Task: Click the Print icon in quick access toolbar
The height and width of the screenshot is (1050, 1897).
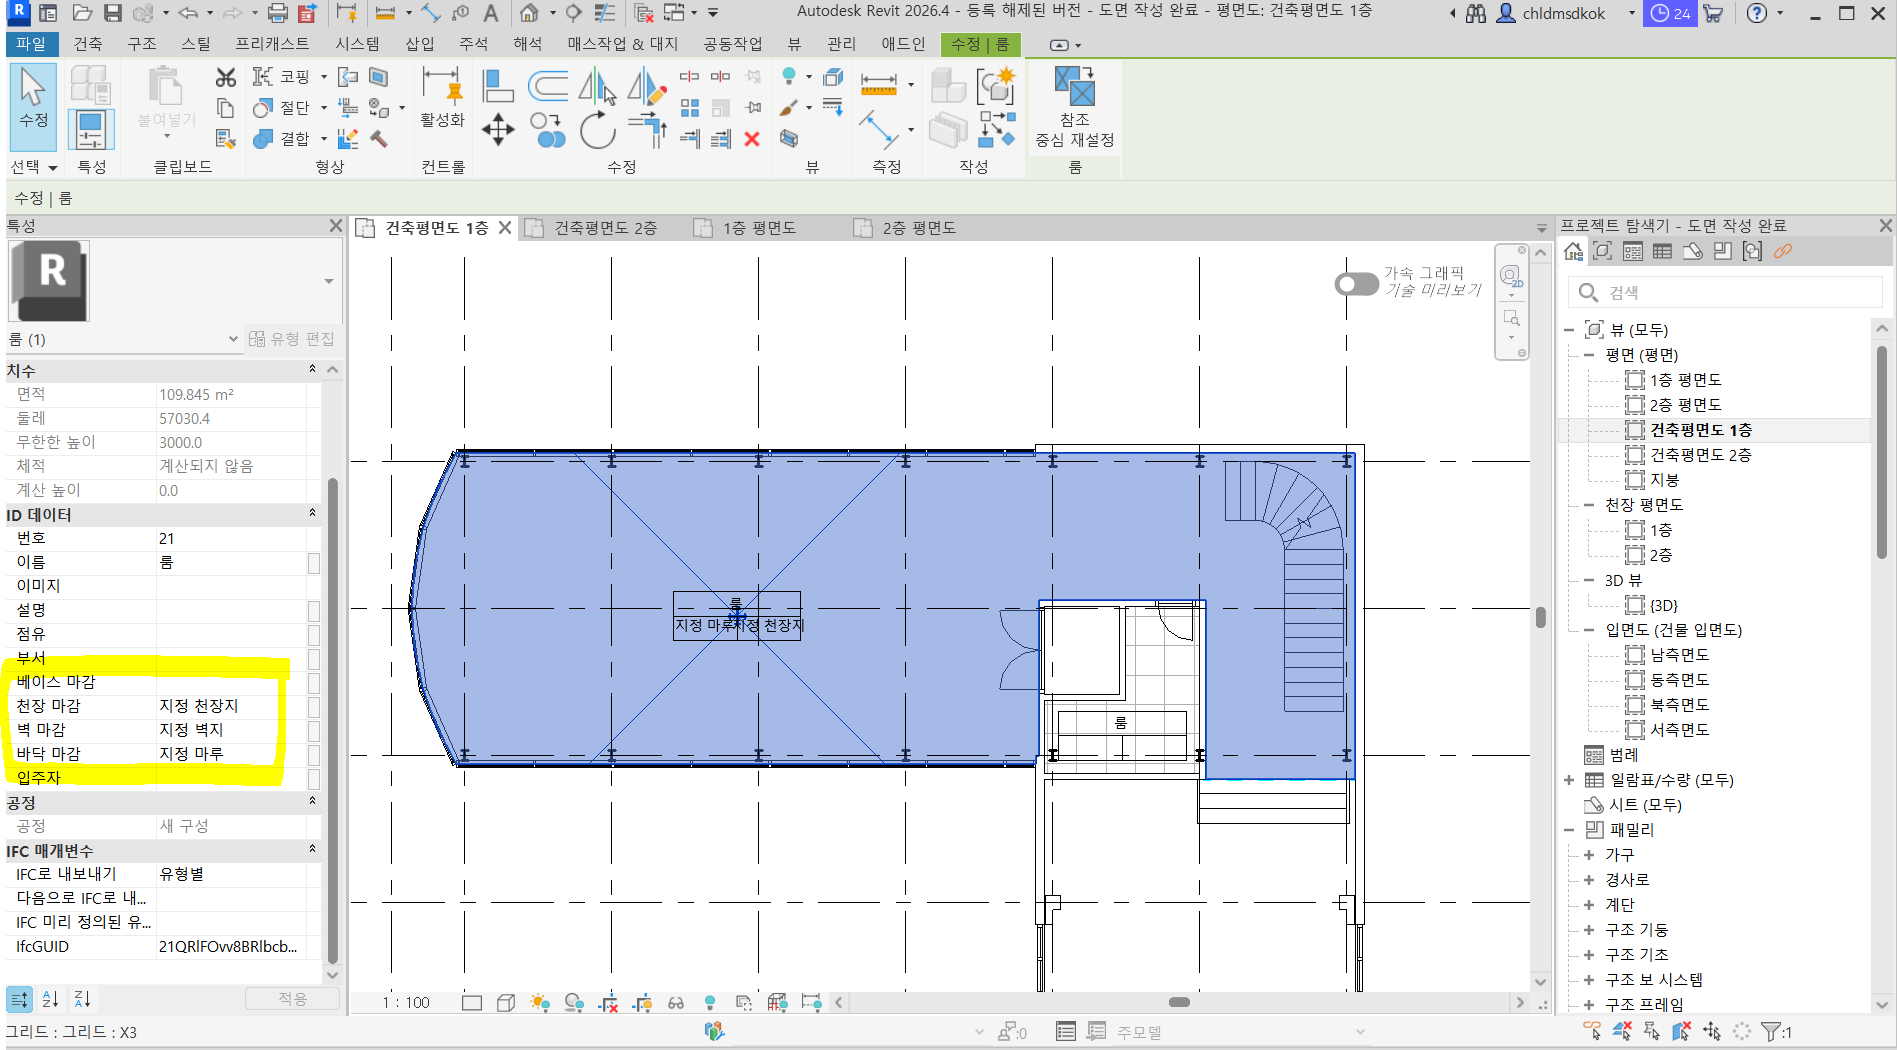Action: 278,13
